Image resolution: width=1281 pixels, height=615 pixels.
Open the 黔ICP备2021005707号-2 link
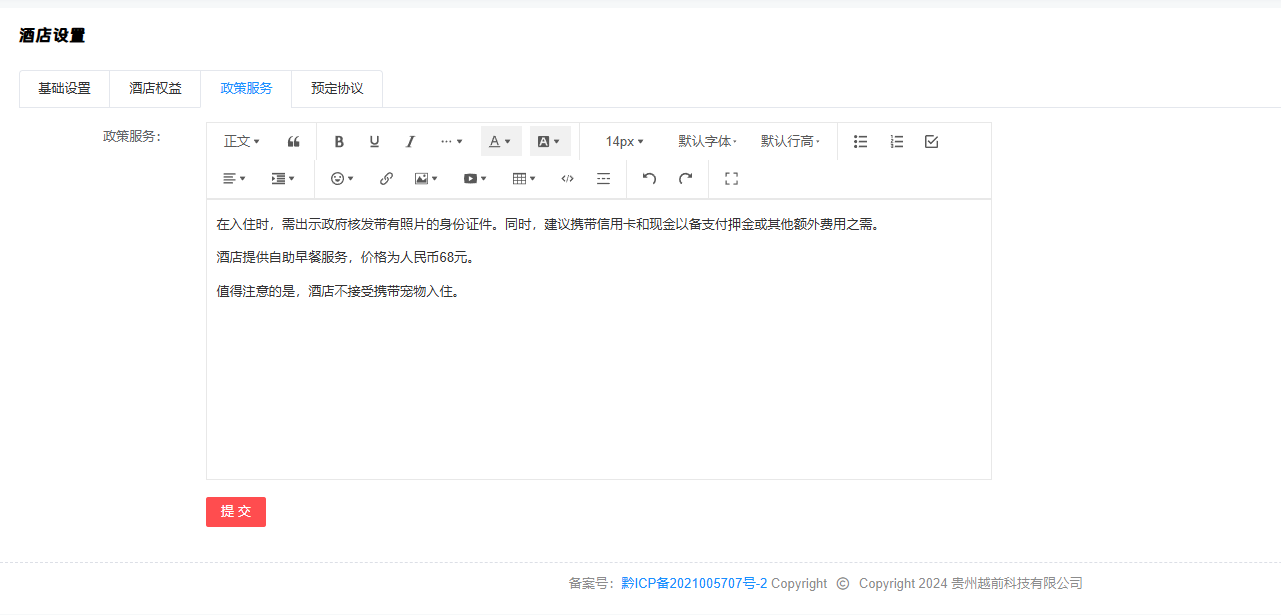694,584
